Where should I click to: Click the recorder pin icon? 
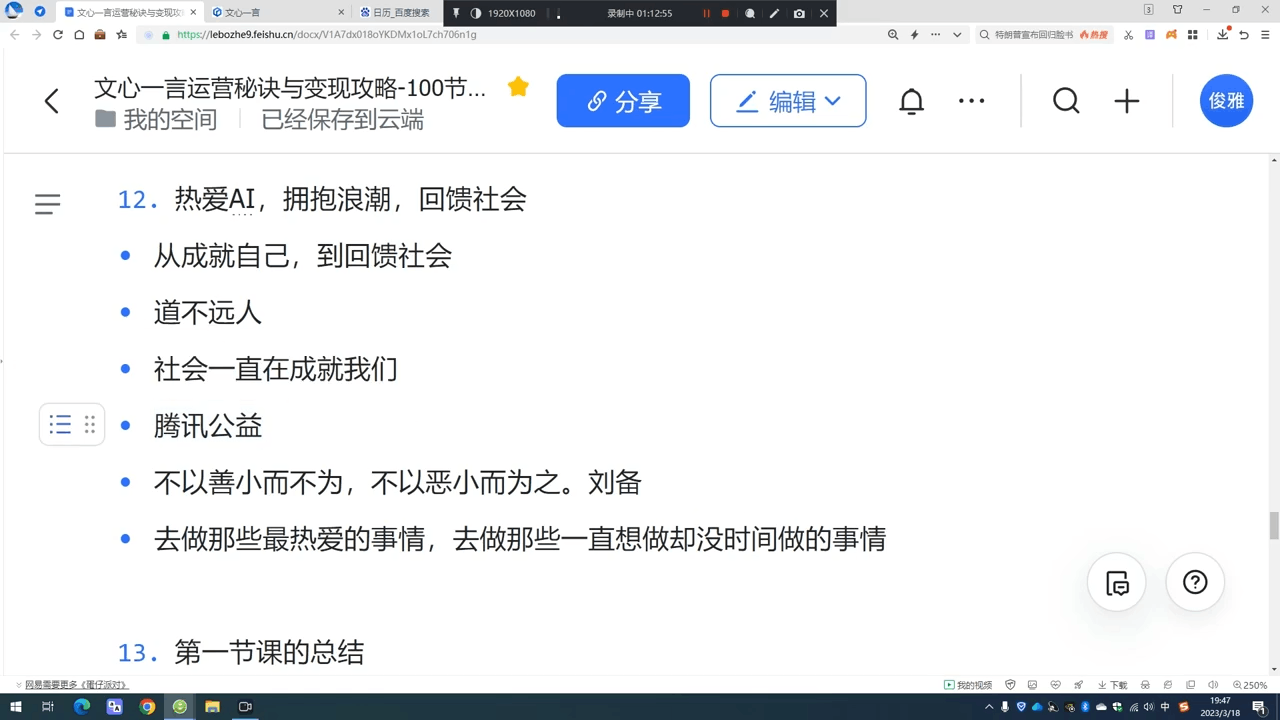click(x=456, y=13)
